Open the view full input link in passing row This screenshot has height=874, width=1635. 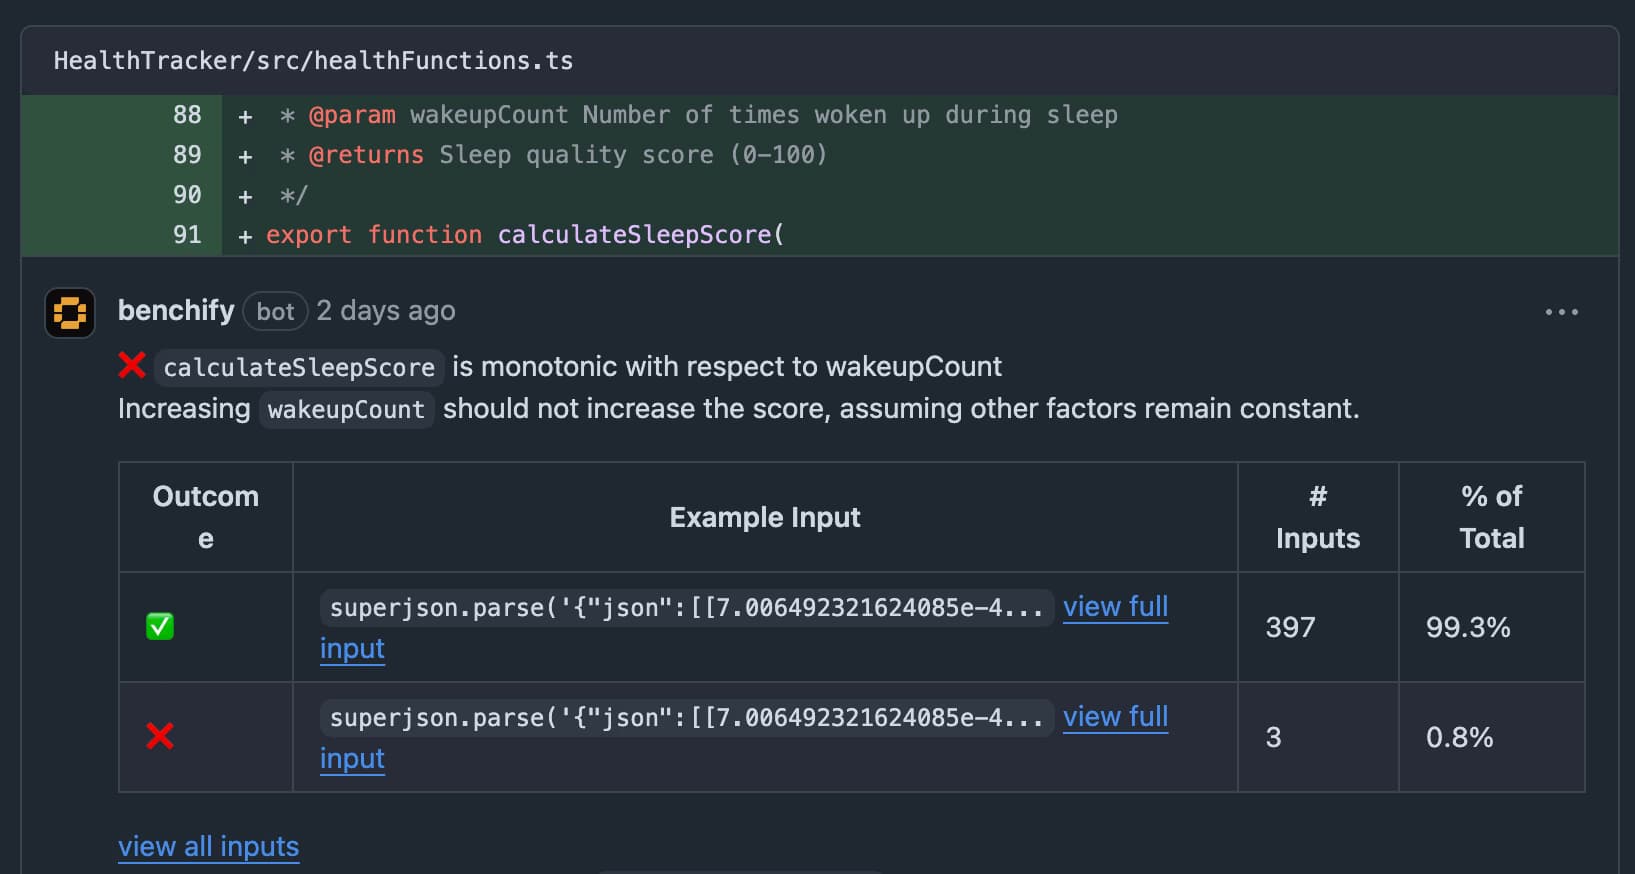[1115, 606]
